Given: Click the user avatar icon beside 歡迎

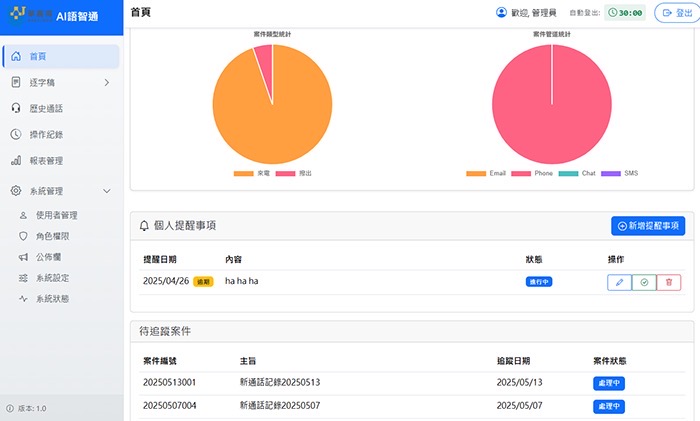Looking at the screenshot, I should [501, 13].
